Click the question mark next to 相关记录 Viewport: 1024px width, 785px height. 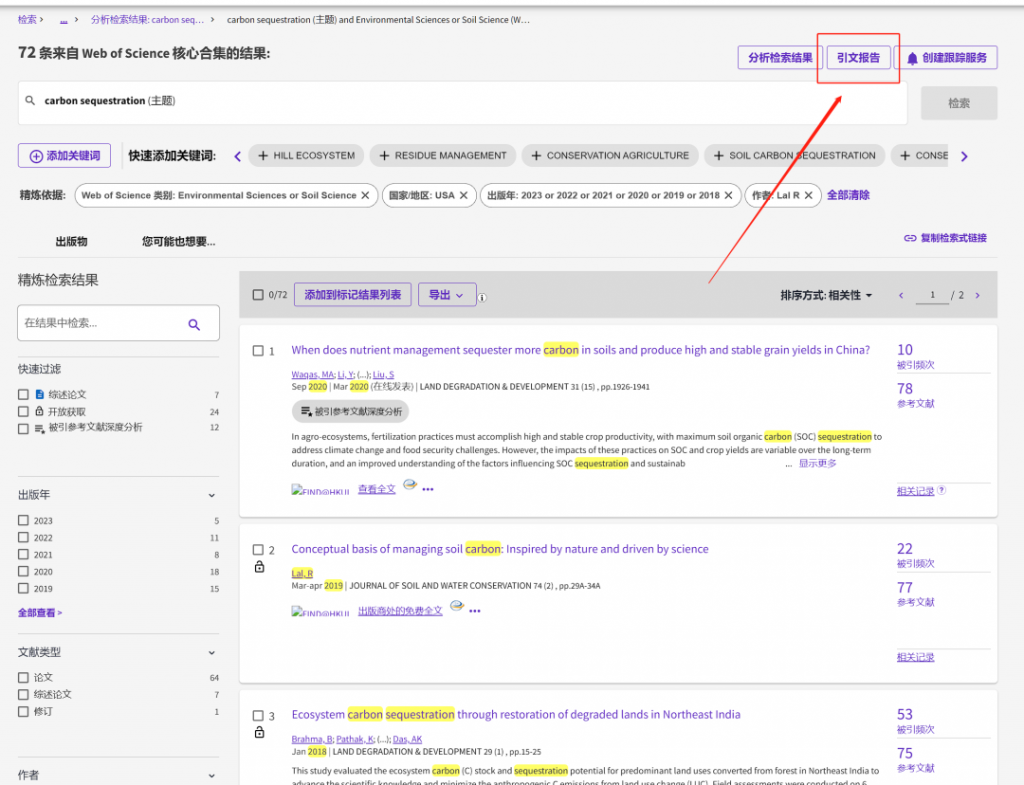(x=939, y=490)
